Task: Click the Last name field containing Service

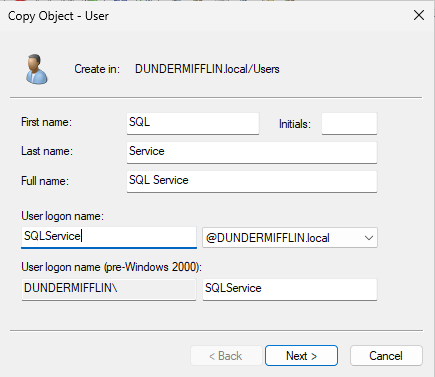Action: [x=252, y=152]
